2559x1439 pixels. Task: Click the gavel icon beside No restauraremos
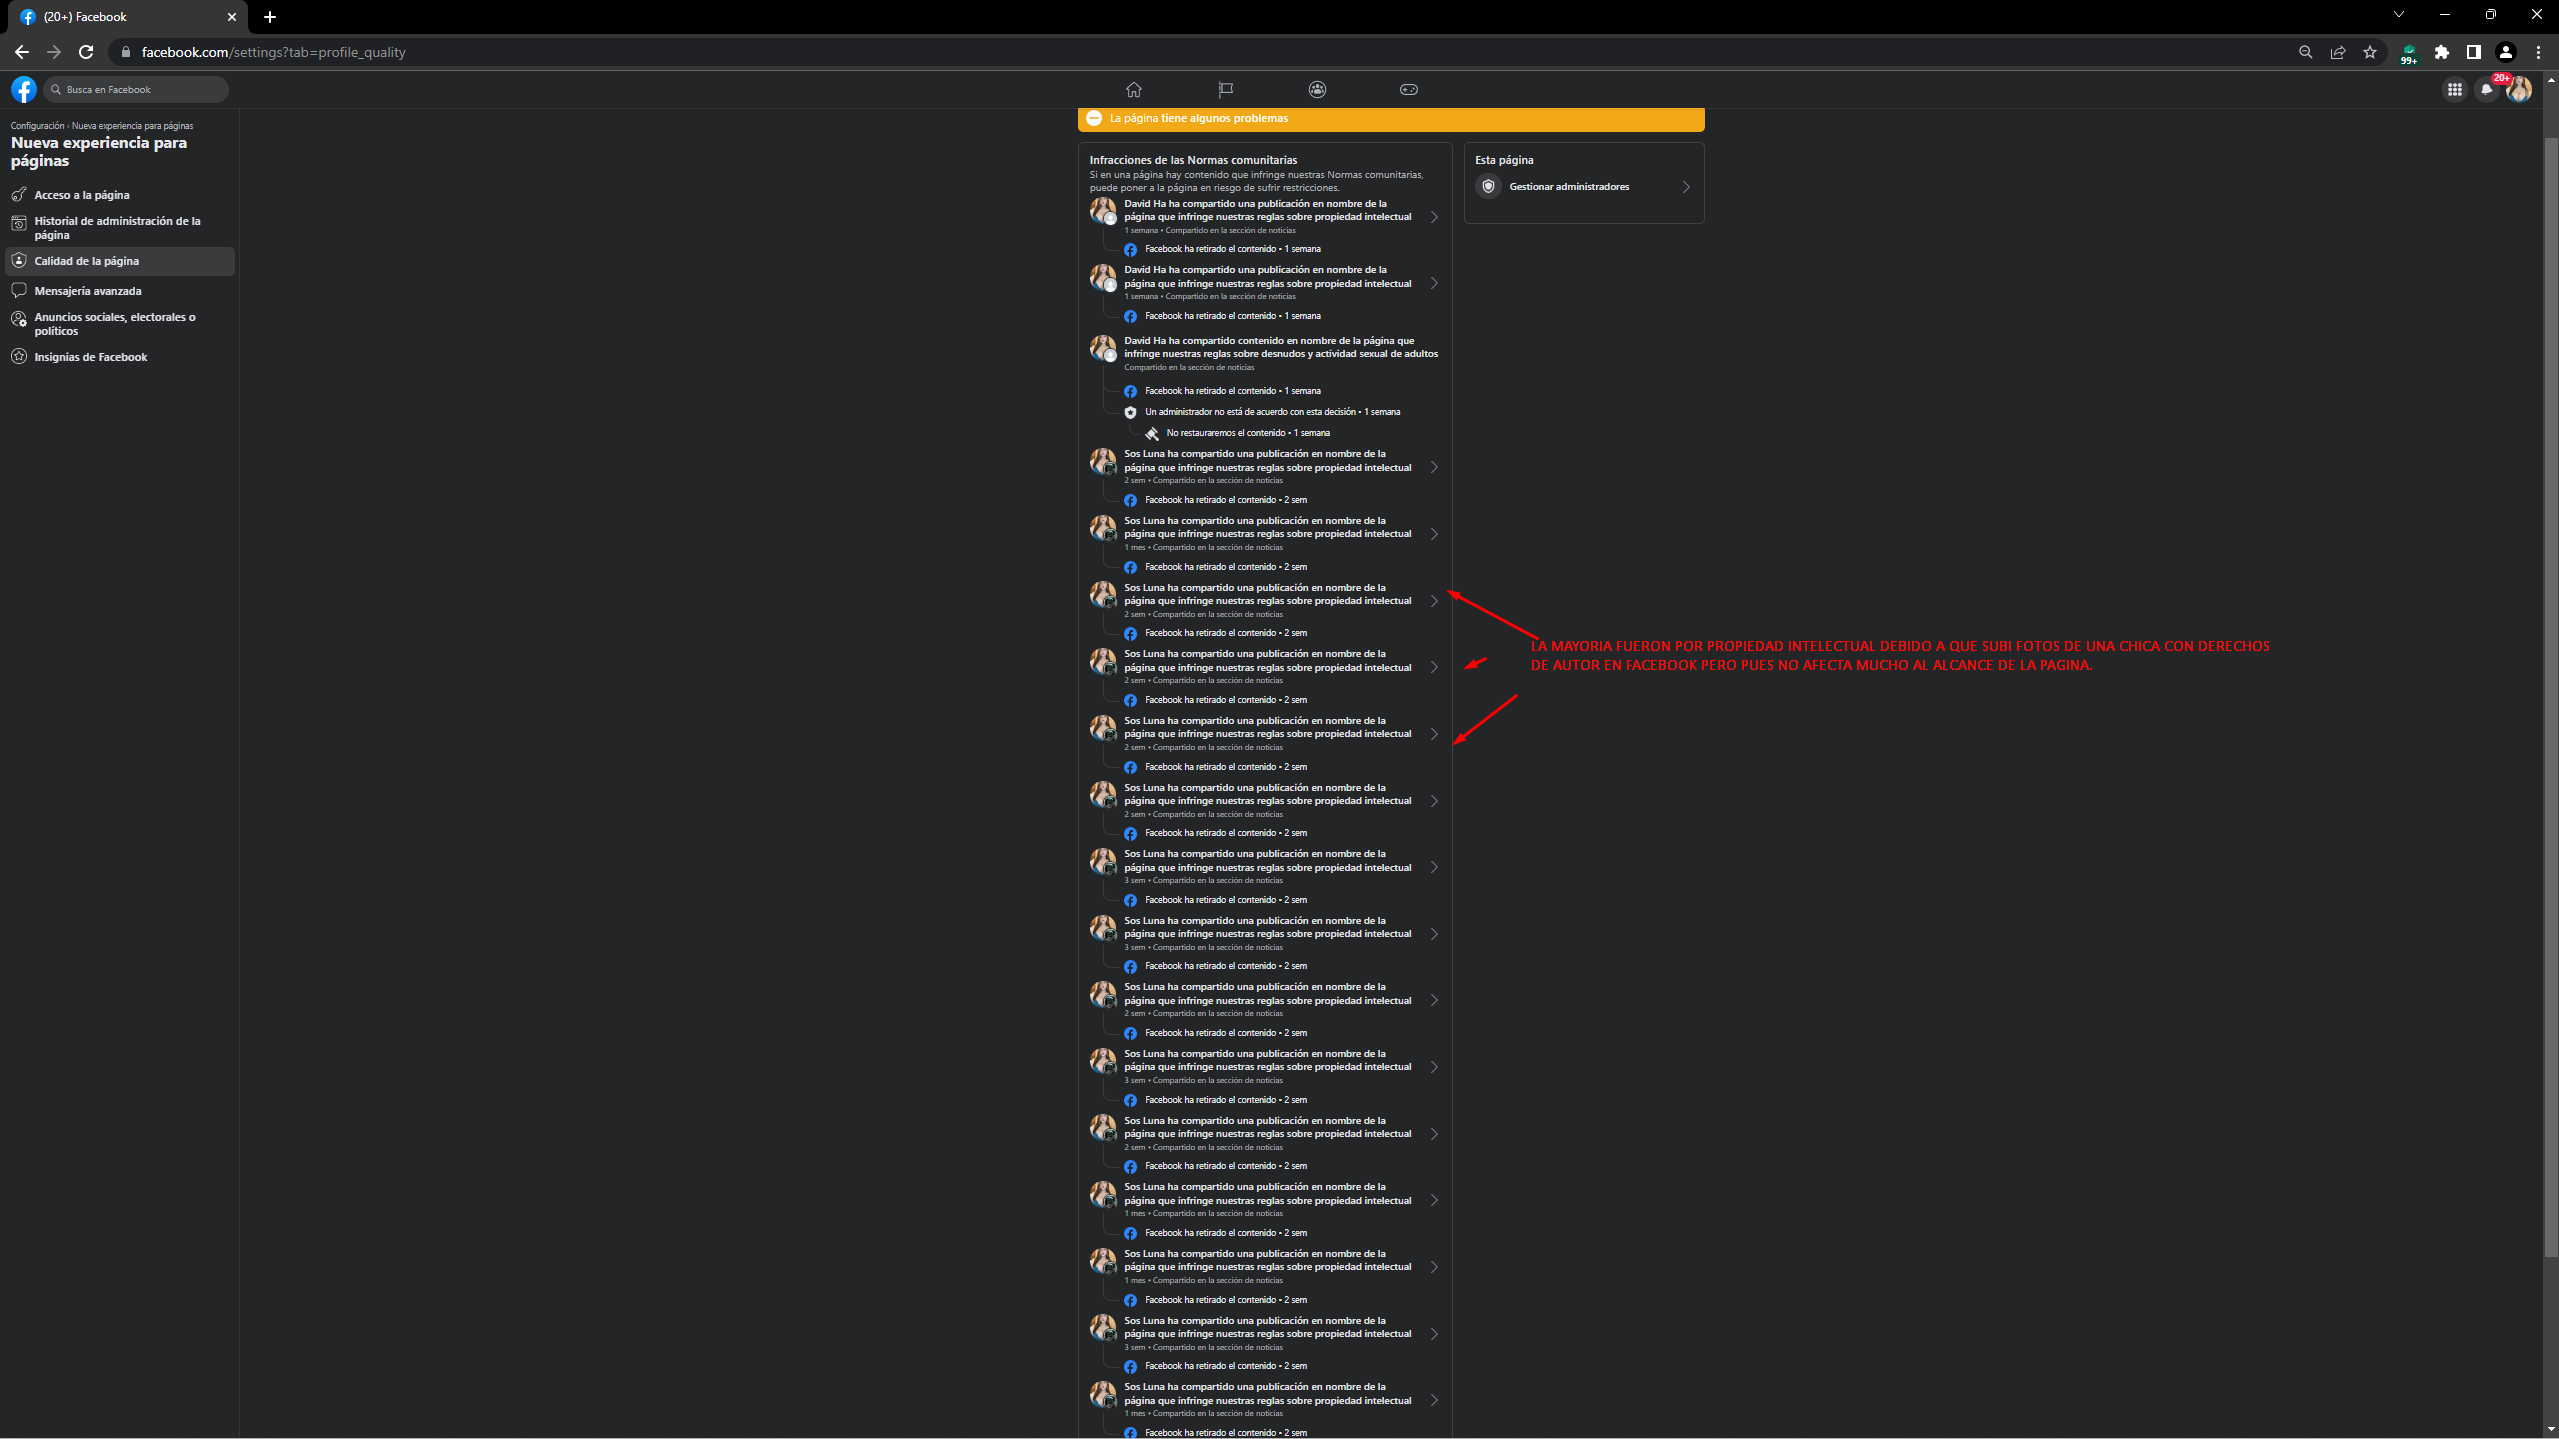[x=1152, y=434]
